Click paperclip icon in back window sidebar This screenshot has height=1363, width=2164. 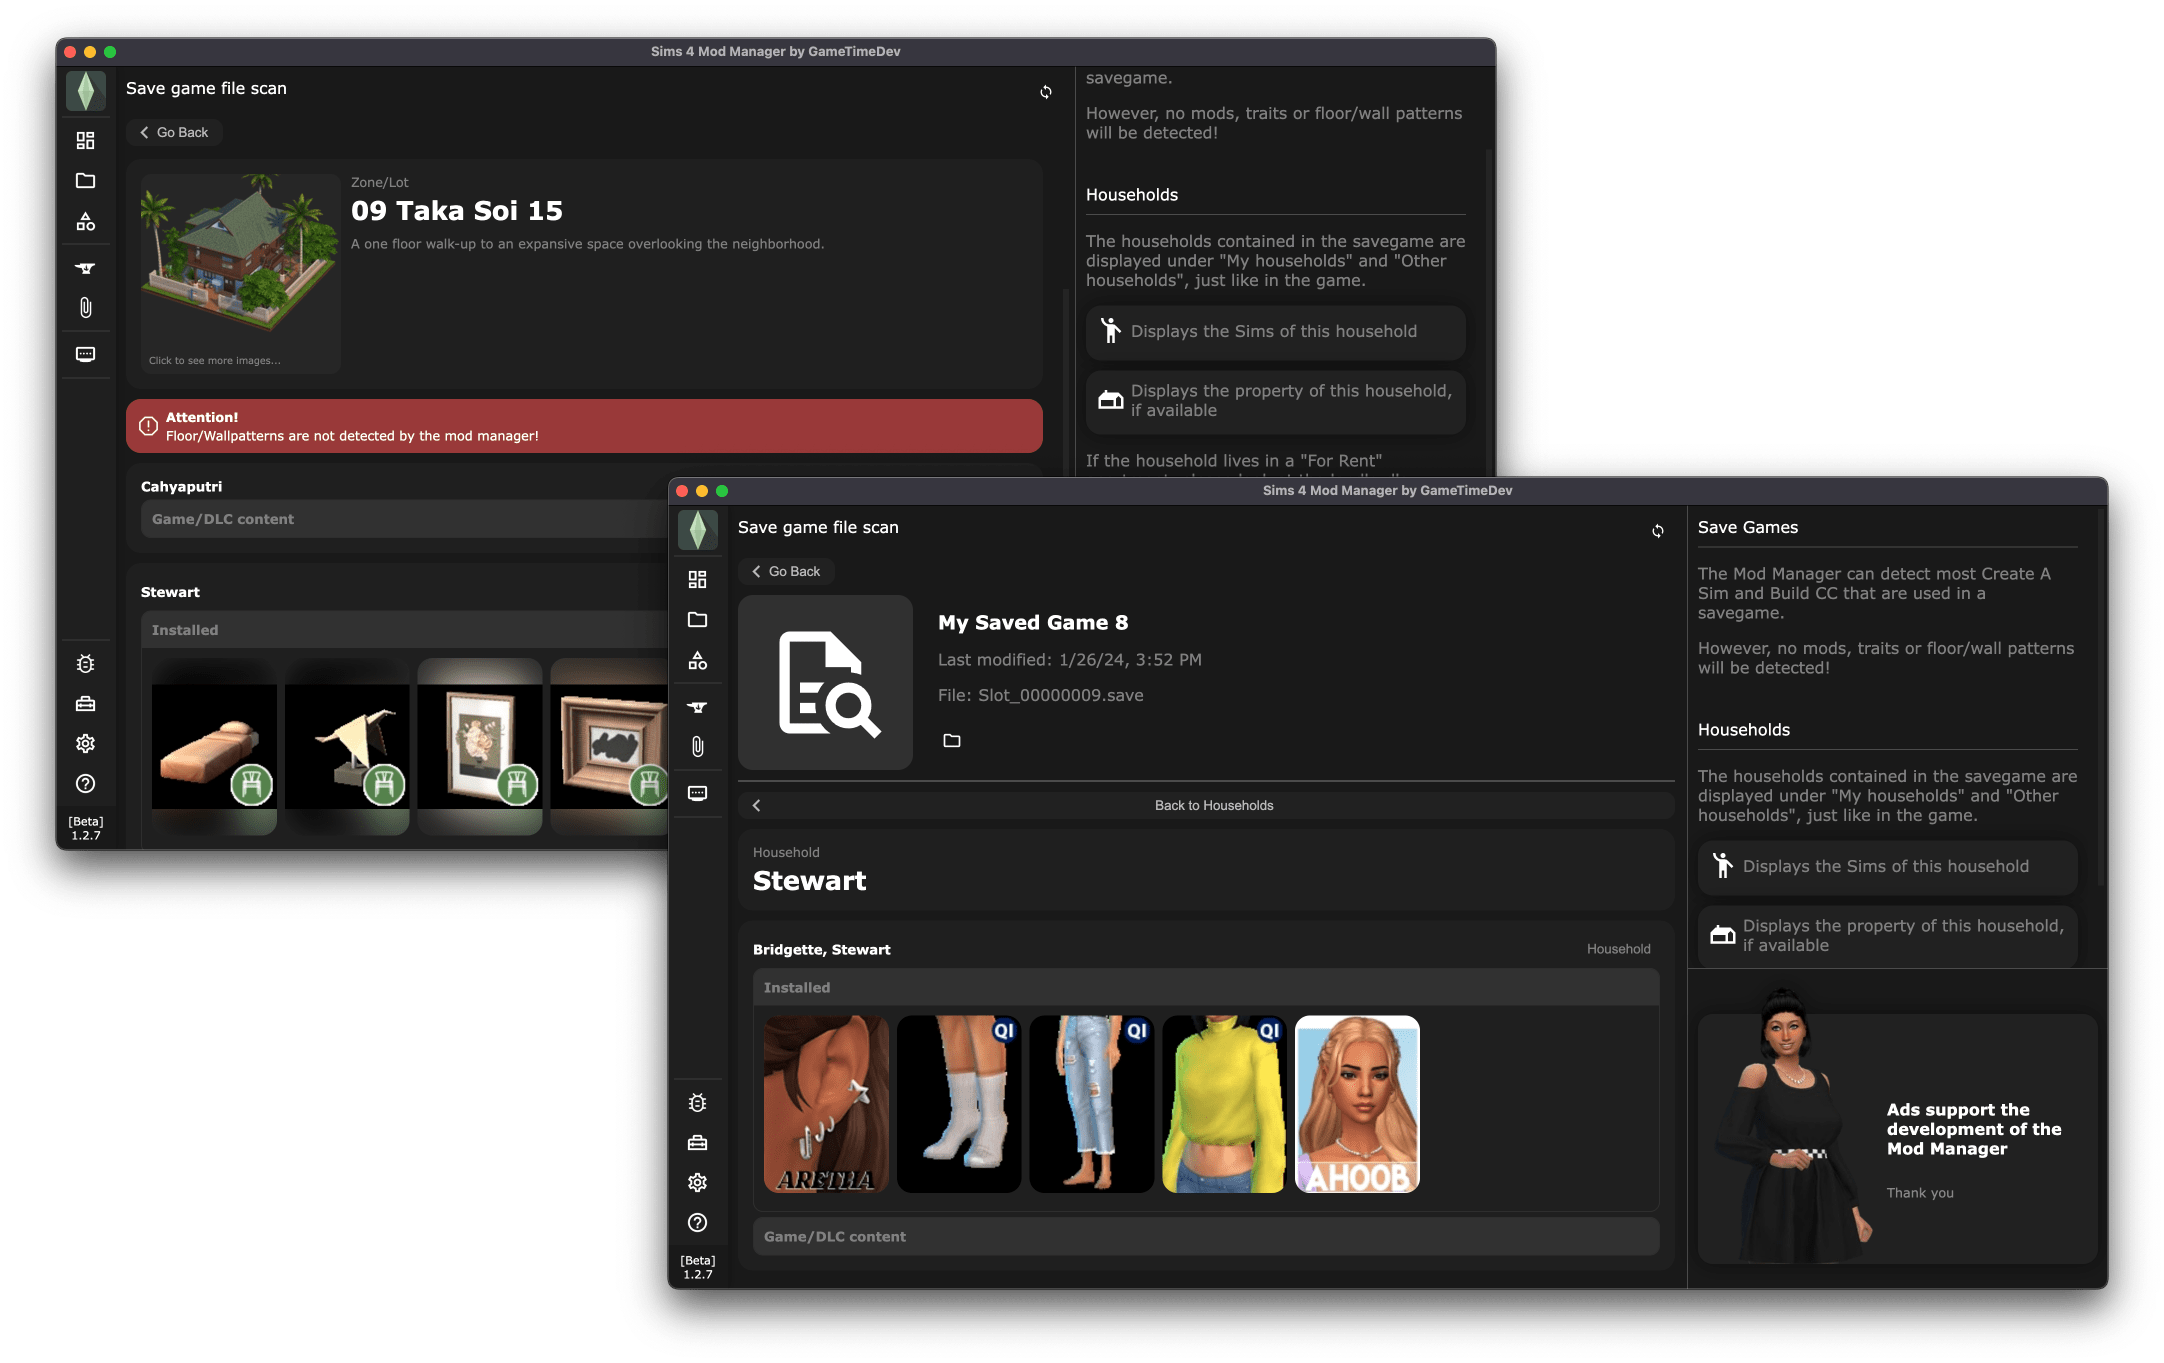(x=85, y=308)
